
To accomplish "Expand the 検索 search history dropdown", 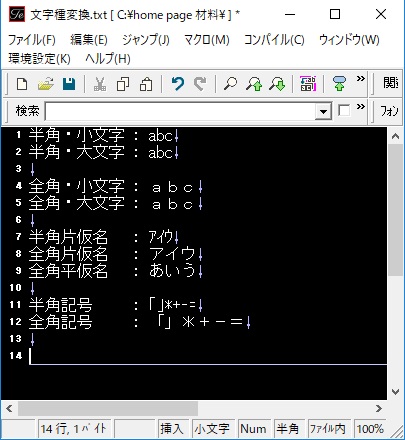I will [x=323, y=111].
